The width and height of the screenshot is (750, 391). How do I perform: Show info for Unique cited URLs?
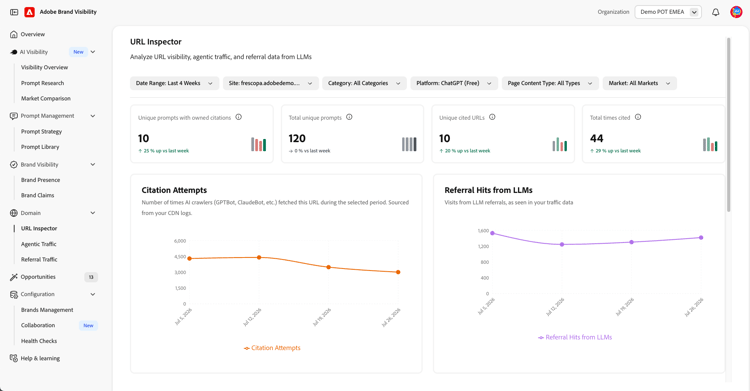tap(492, 117)
